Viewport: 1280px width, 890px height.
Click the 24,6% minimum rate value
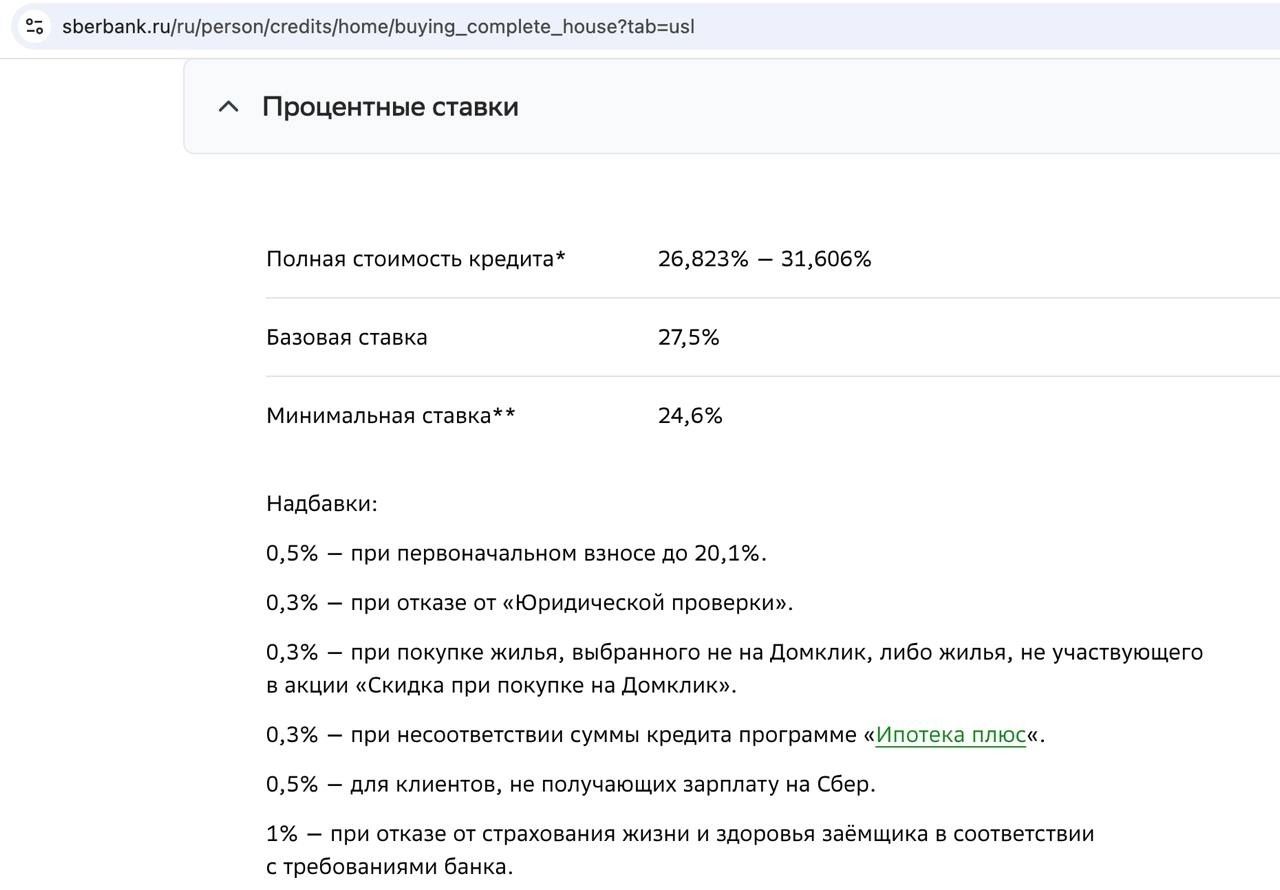[689, 415]
